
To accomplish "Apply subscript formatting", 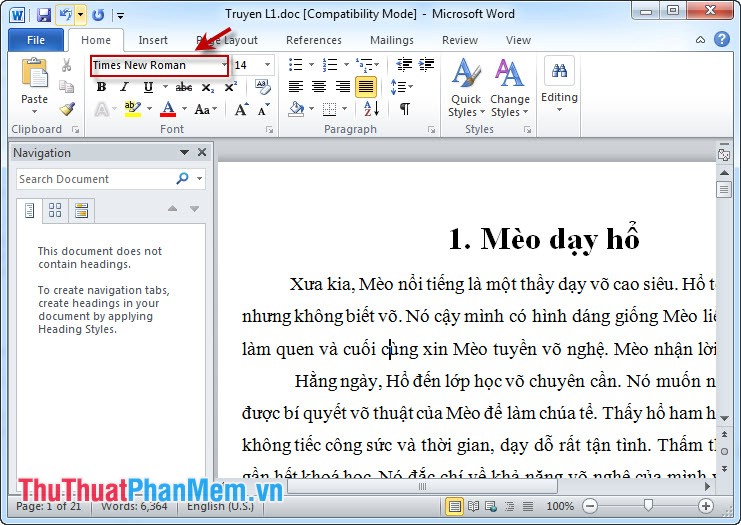I will point(207,87).
